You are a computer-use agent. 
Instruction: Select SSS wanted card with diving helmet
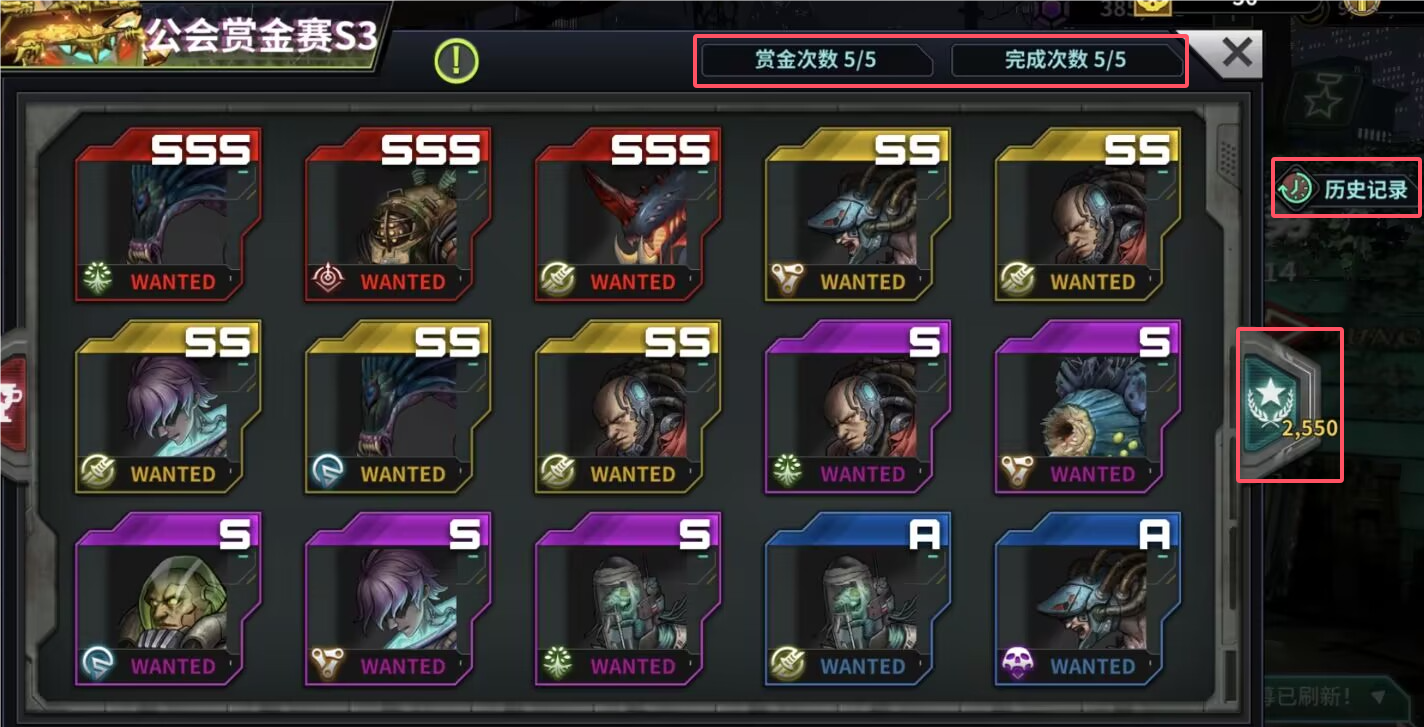point(398,214)
